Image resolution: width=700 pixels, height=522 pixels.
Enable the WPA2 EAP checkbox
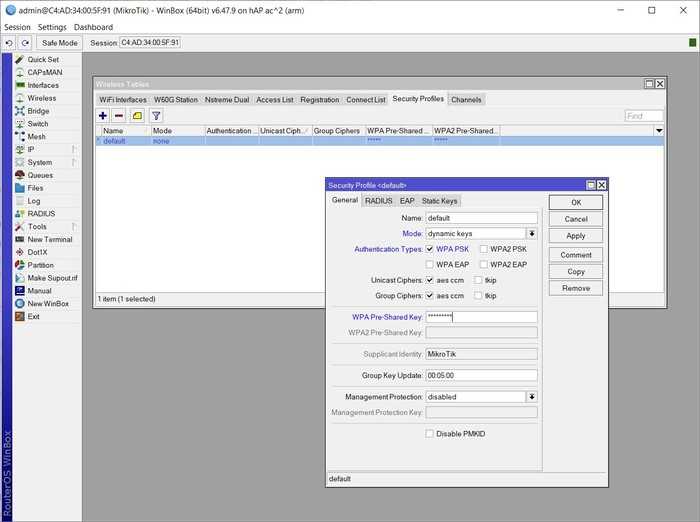483,264
